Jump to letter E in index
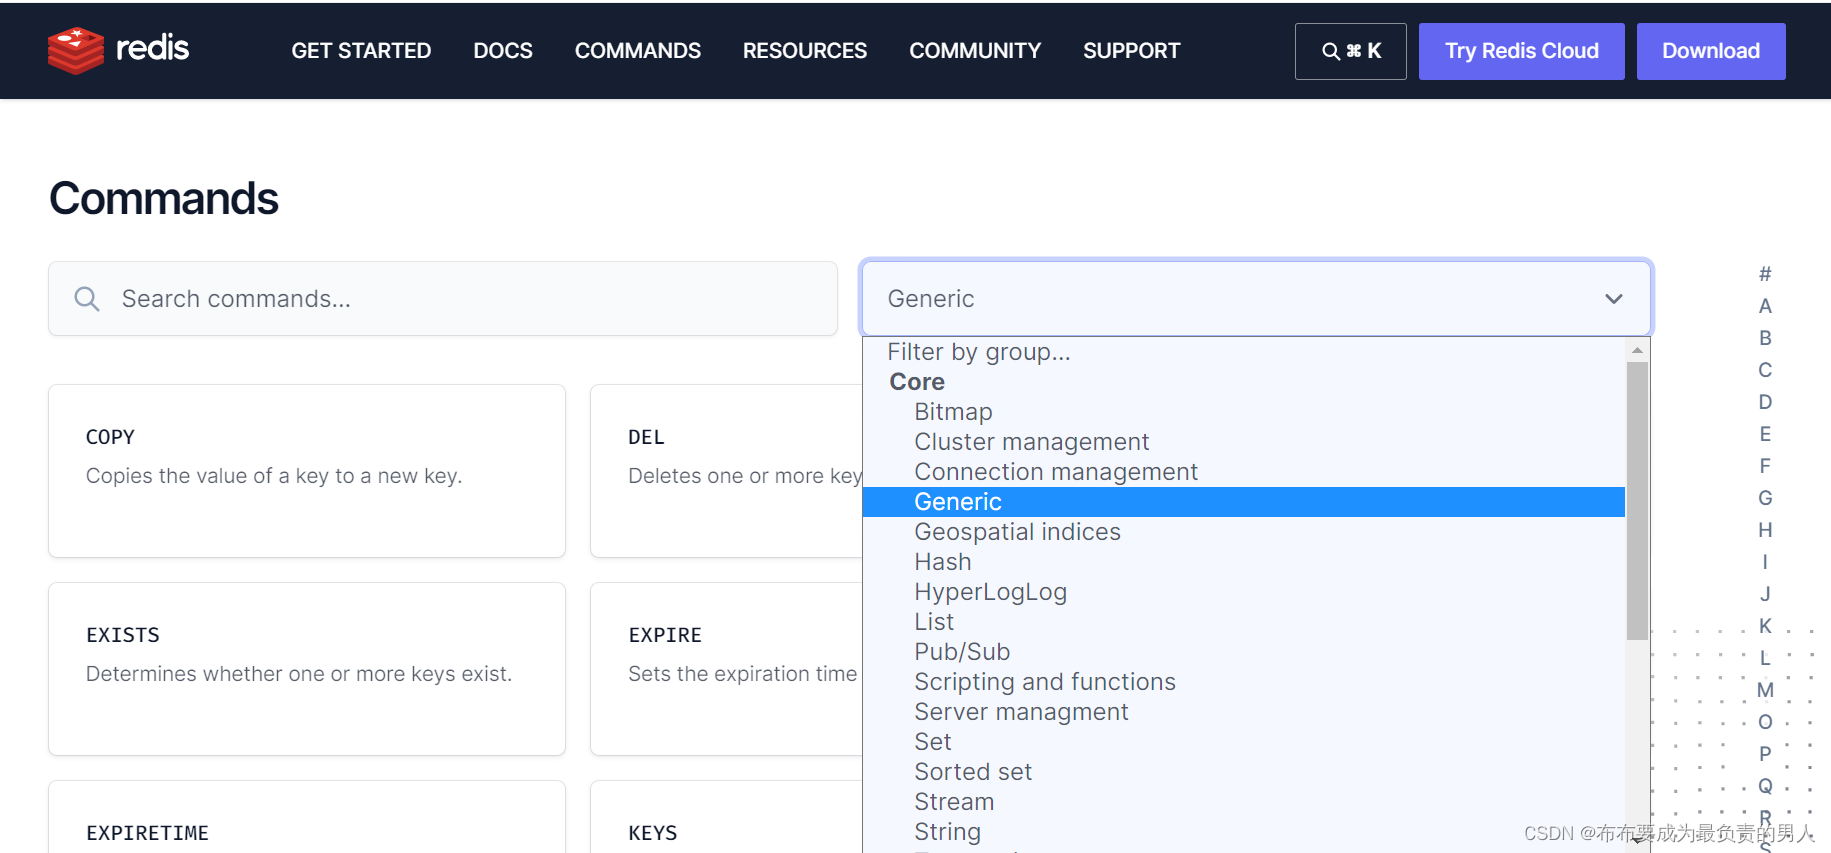 click(1765, 434)
